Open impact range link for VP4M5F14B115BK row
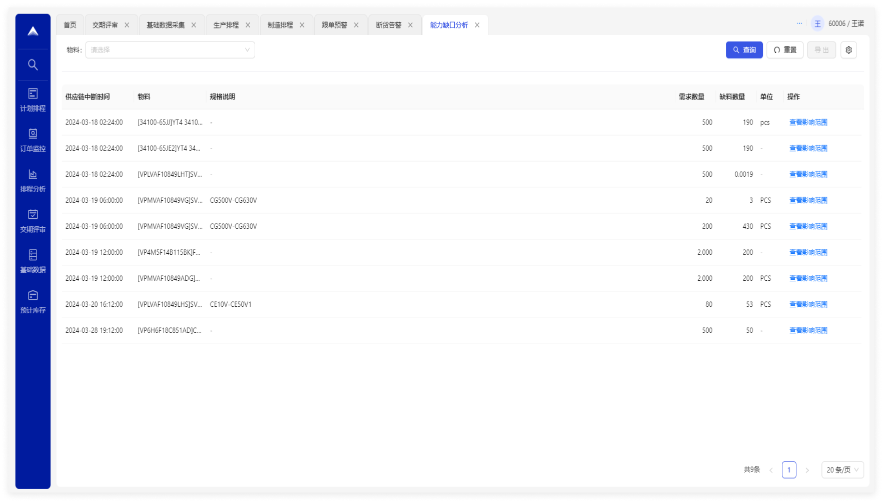883x503 pixels. click(x=808, y=252)
